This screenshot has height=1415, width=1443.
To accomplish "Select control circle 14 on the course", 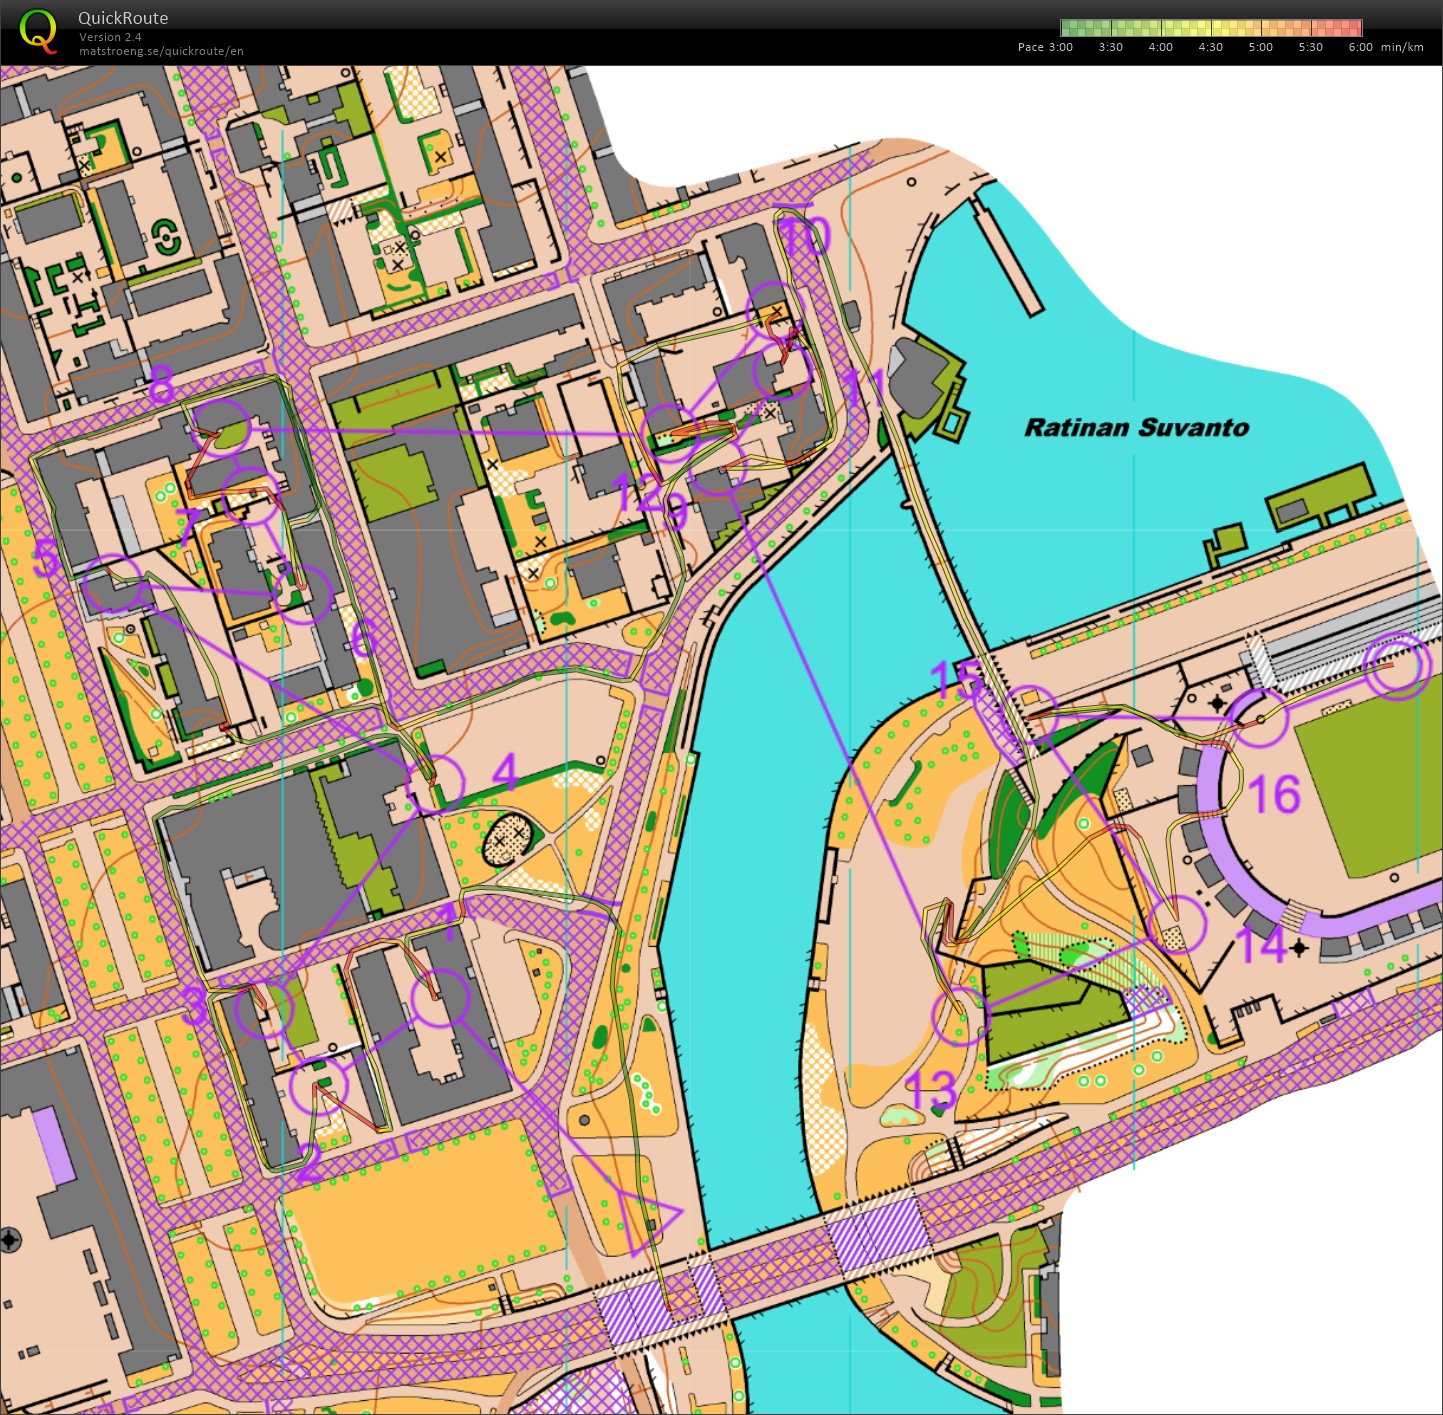I will [1177, 924].
